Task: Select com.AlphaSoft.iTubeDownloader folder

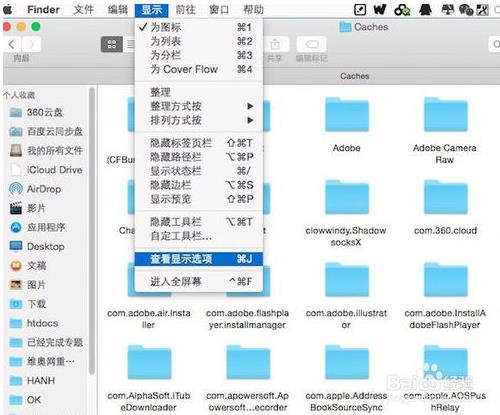Action: (149, 363)
